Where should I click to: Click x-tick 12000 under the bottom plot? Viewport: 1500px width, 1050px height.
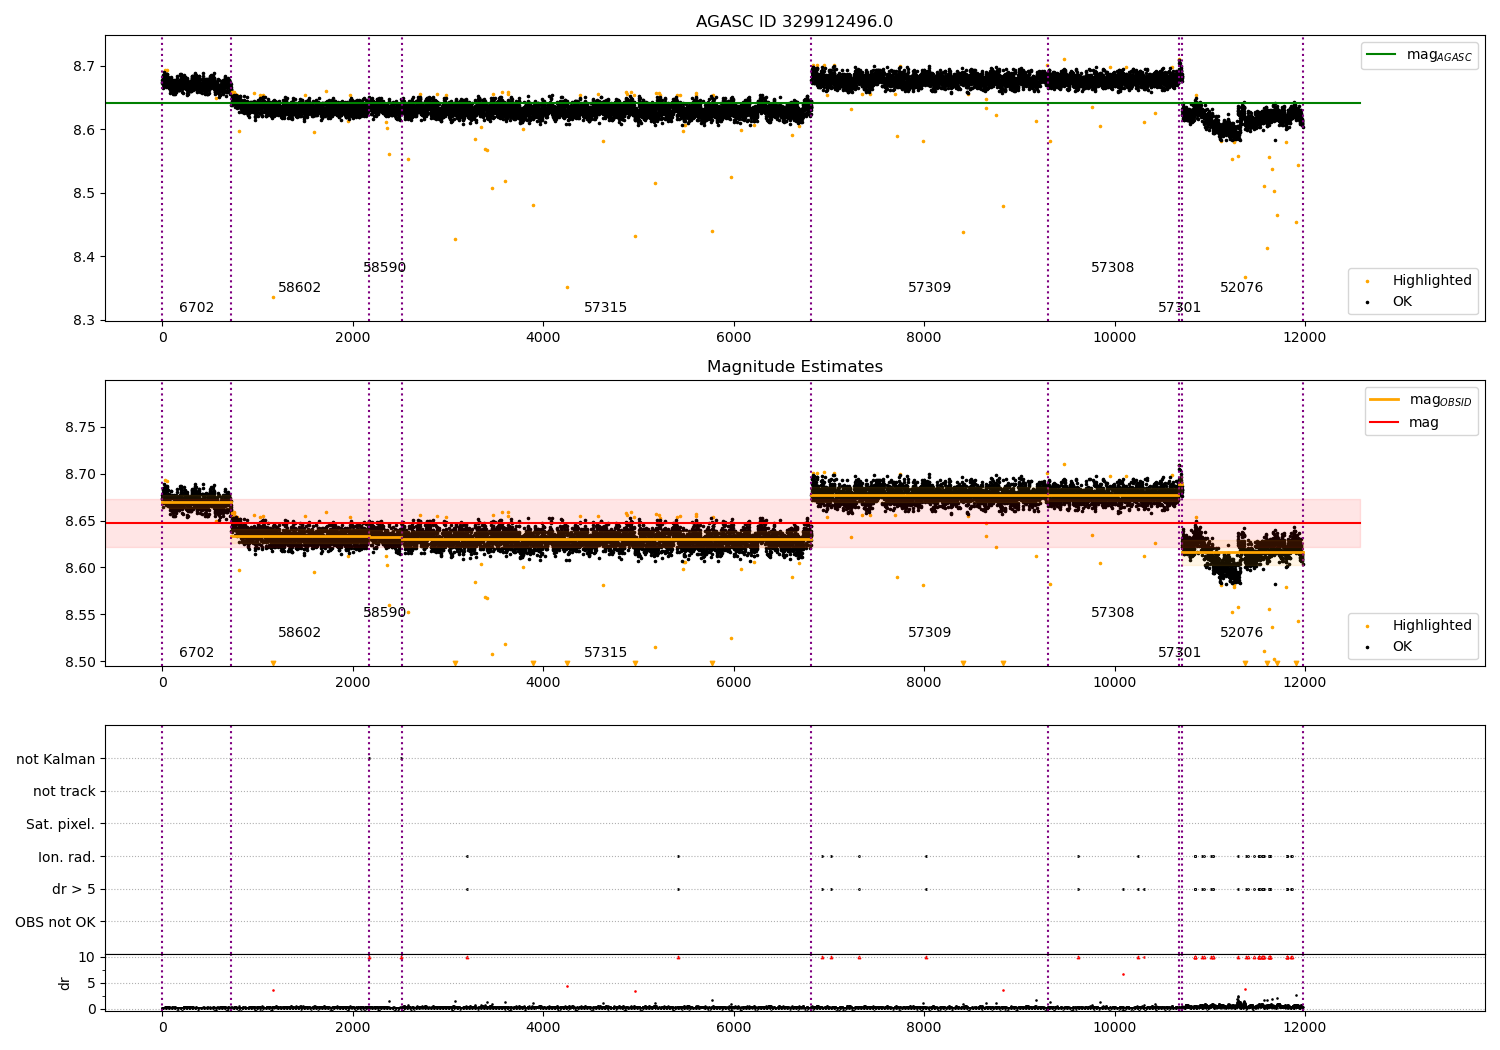pos(1304,1027)
